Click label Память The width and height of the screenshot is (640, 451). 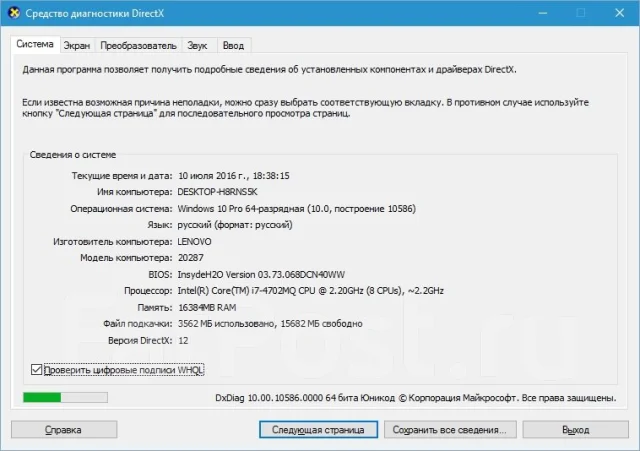pos(155,307)
